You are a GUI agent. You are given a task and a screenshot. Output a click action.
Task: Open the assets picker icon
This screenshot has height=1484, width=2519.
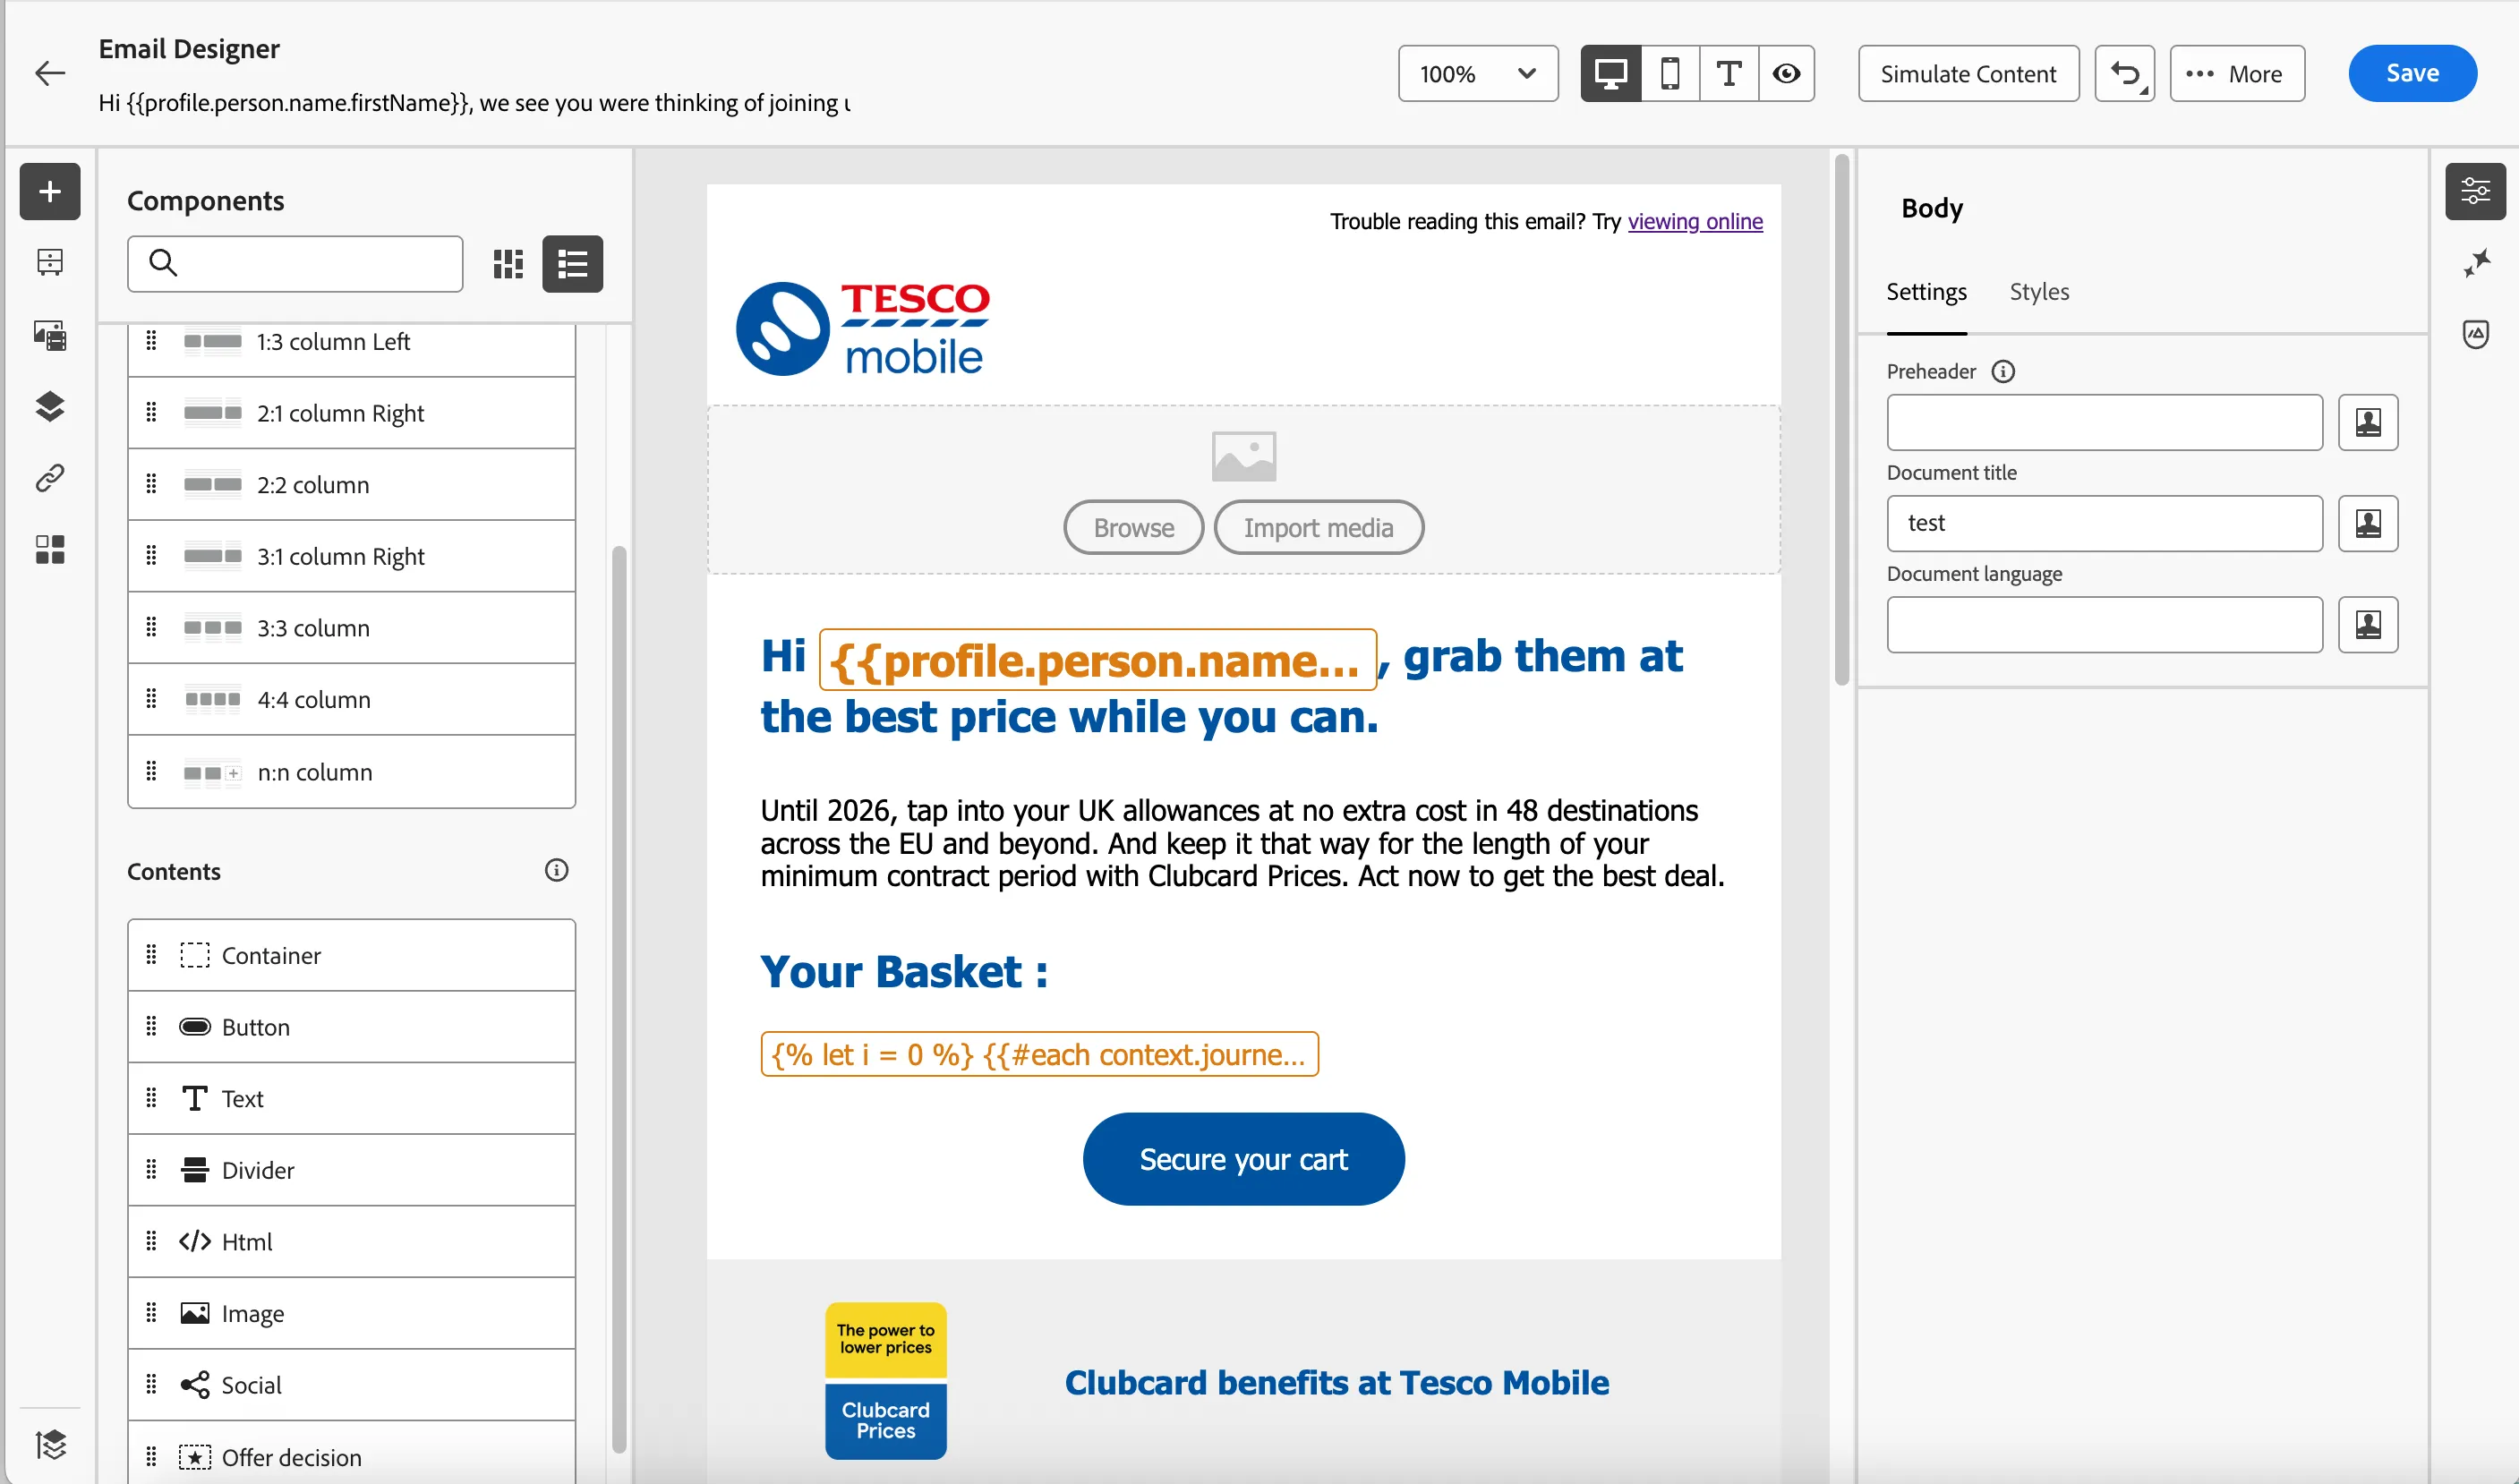tap(50, 335)
